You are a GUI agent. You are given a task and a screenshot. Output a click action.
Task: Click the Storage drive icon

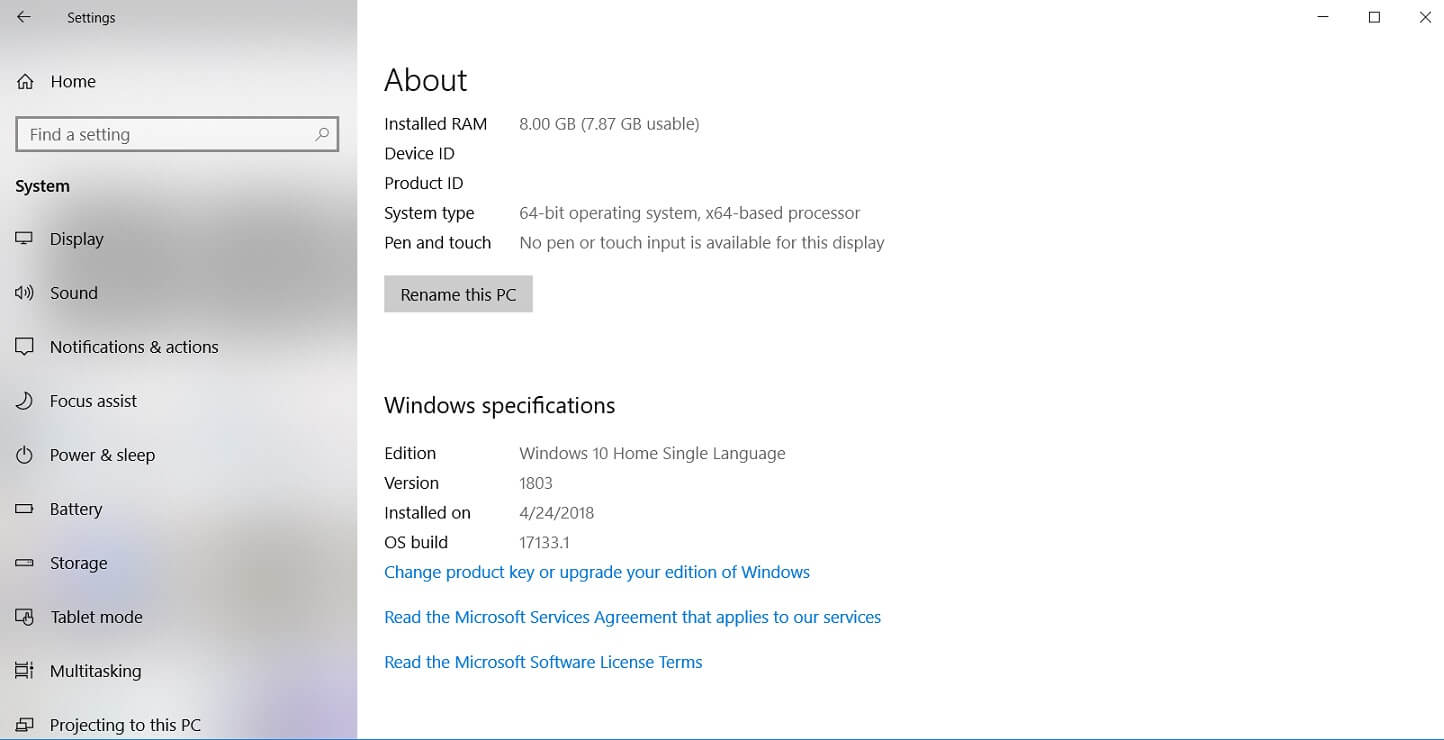(x=25, y=563)
